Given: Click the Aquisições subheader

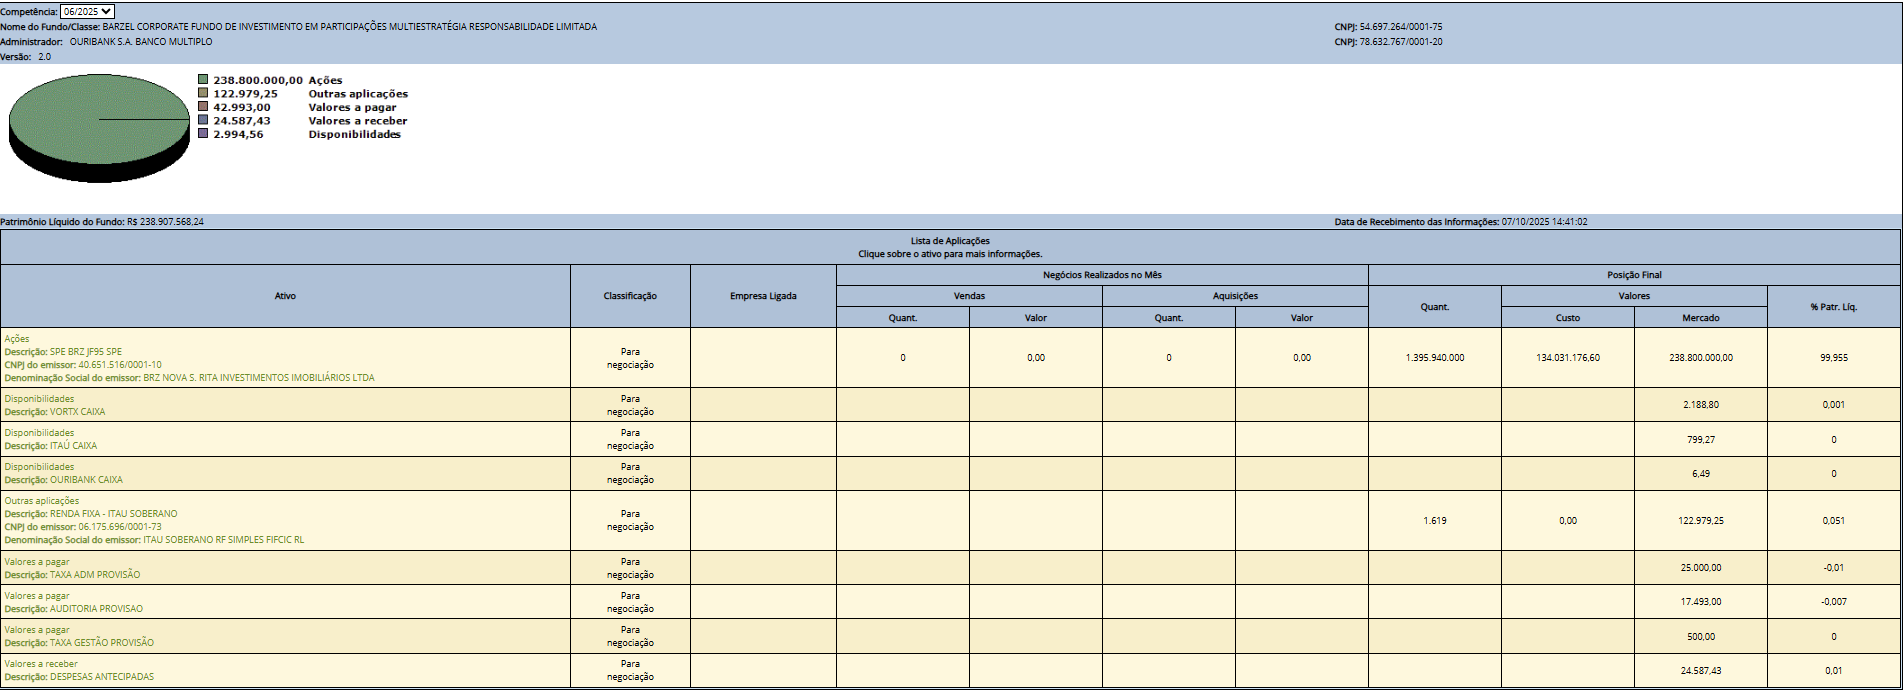Looking at the screenshot, I should pyautogui.click(x=1235, y=296).
